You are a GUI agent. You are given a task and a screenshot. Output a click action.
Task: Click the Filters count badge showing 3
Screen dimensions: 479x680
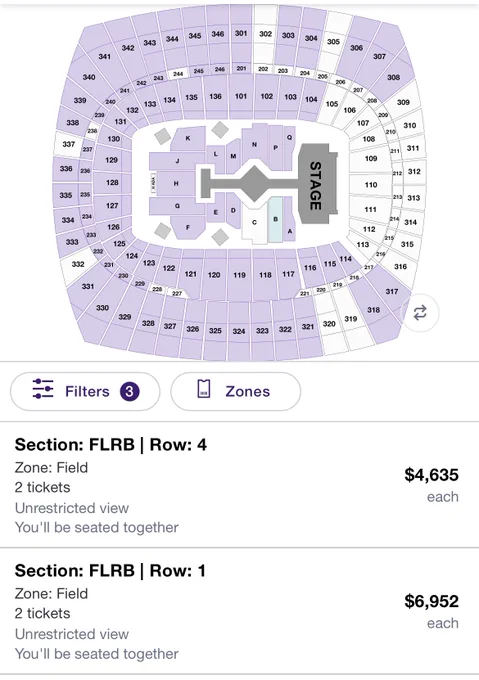click(x=129, y=392)
